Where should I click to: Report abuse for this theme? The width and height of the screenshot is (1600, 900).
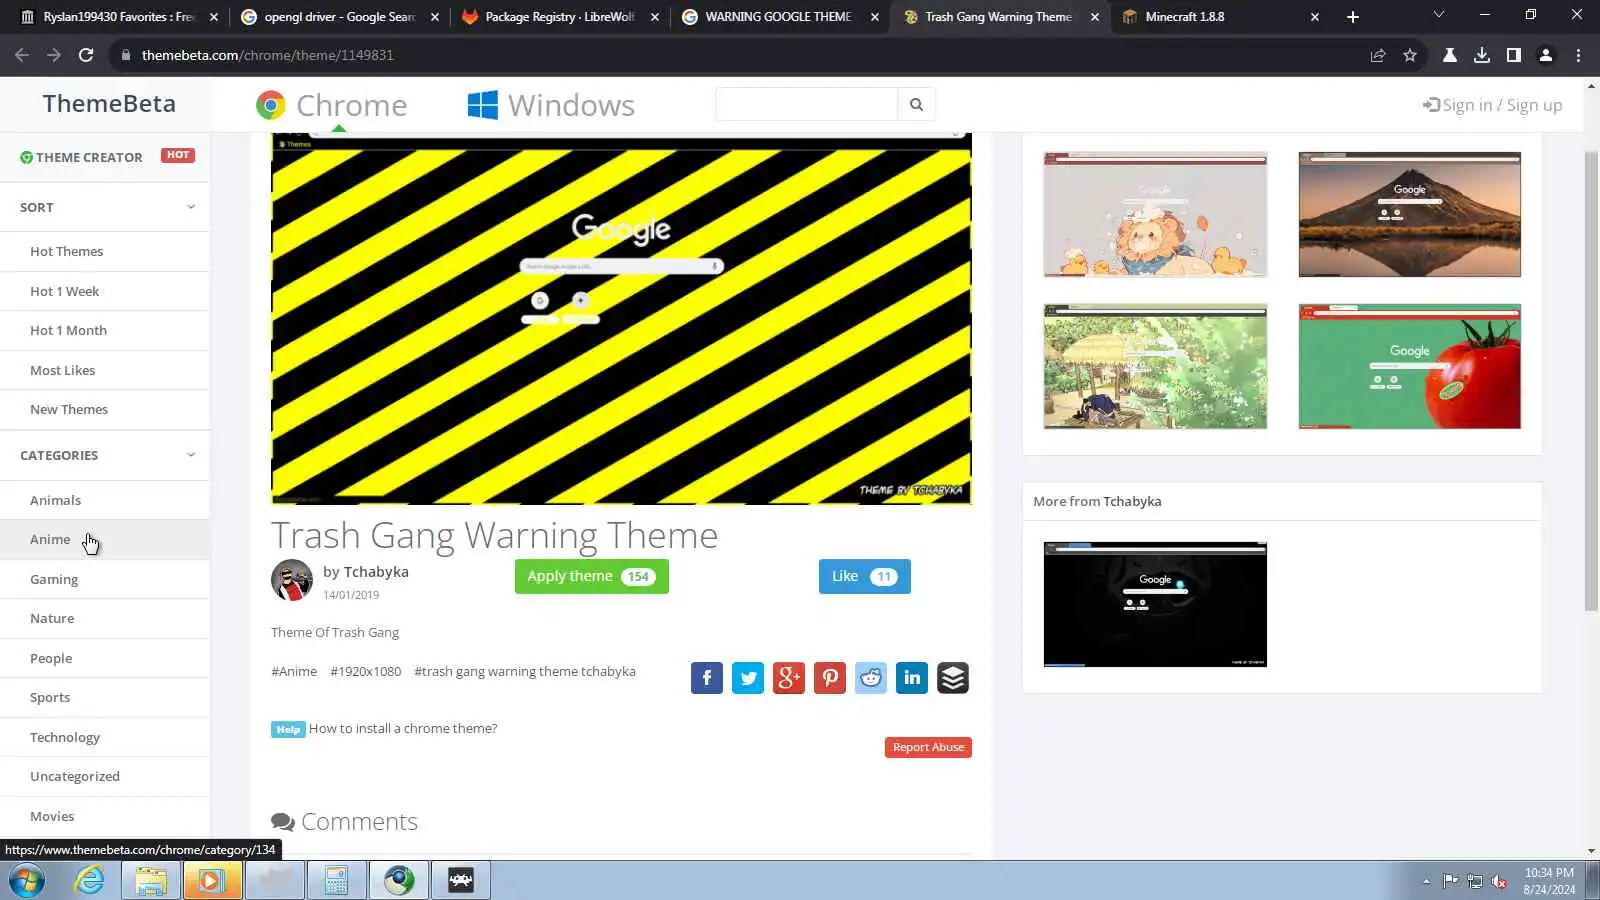(x=928, y=747)
